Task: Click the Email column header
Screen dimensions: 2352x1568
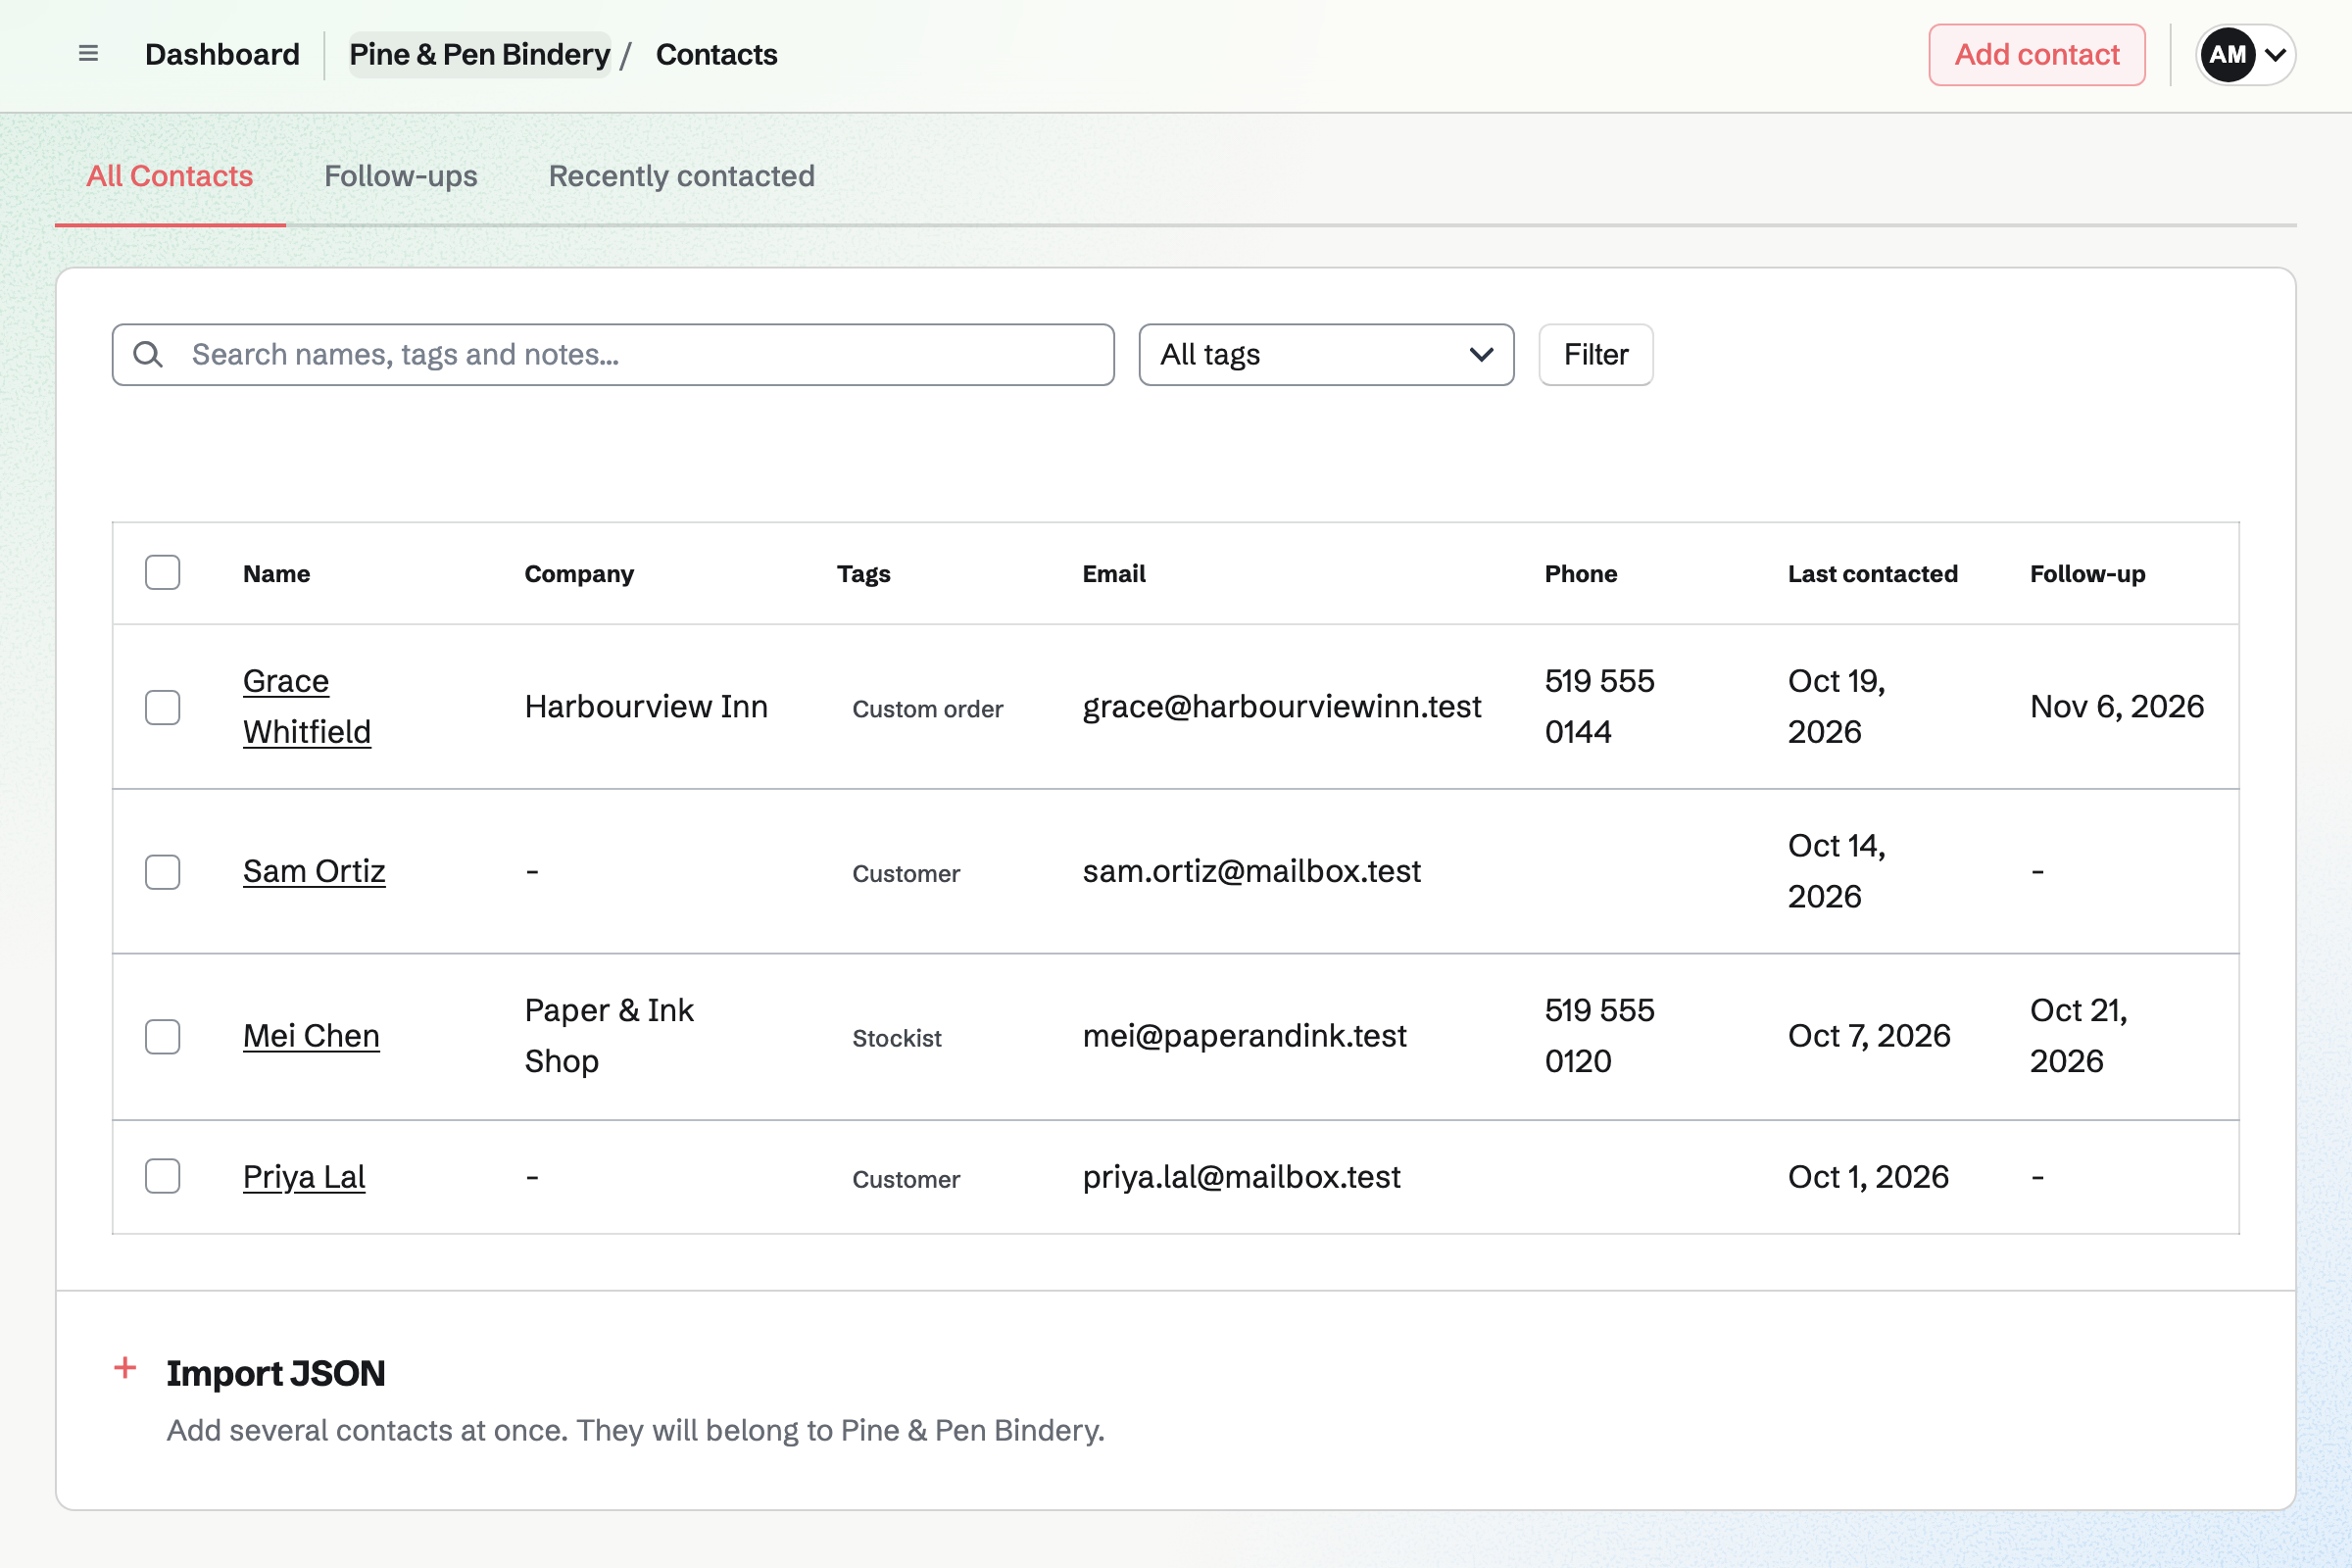Action: (1113, 574)
